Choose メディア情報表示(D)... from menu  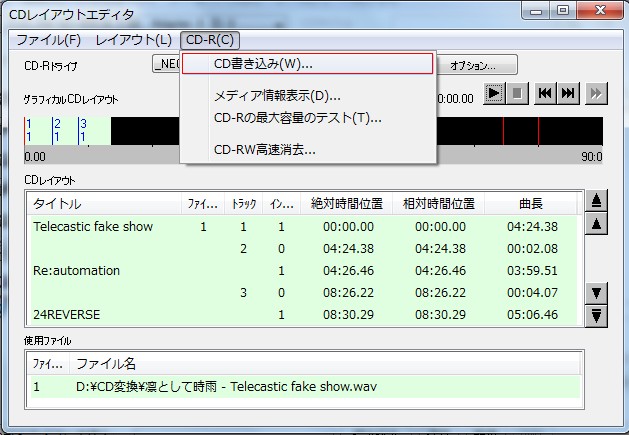click(277, 96)
